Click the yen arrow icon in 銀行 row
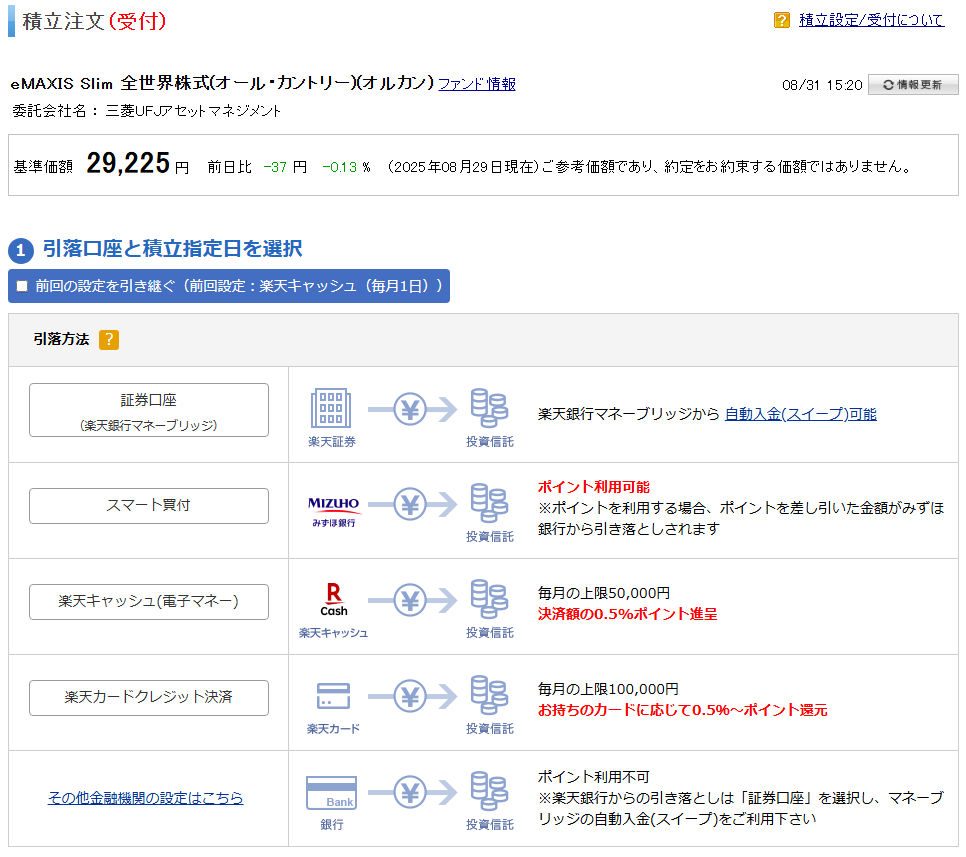Image resolution: width=966 pixels, height=857 pixels. point(413,792)
